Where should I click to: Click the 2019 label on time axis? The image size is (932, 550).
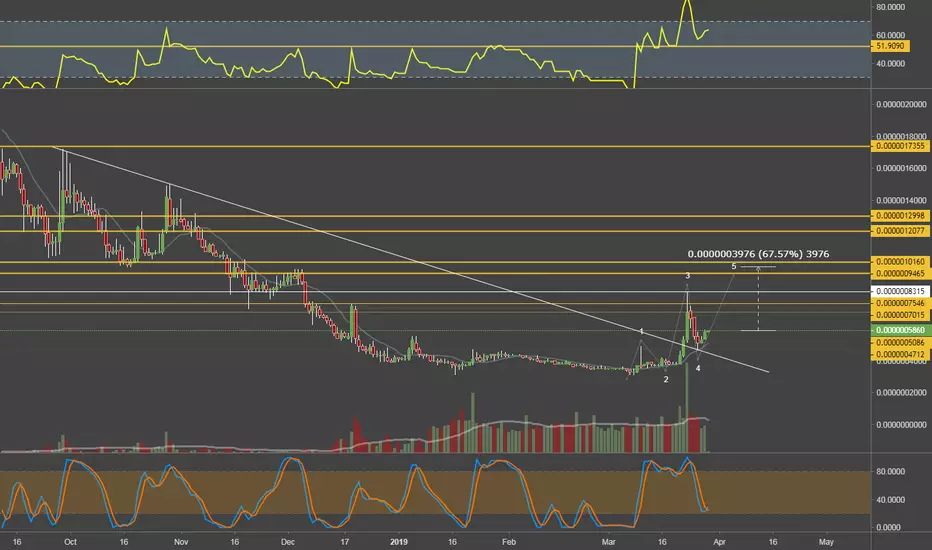point(399,542)
